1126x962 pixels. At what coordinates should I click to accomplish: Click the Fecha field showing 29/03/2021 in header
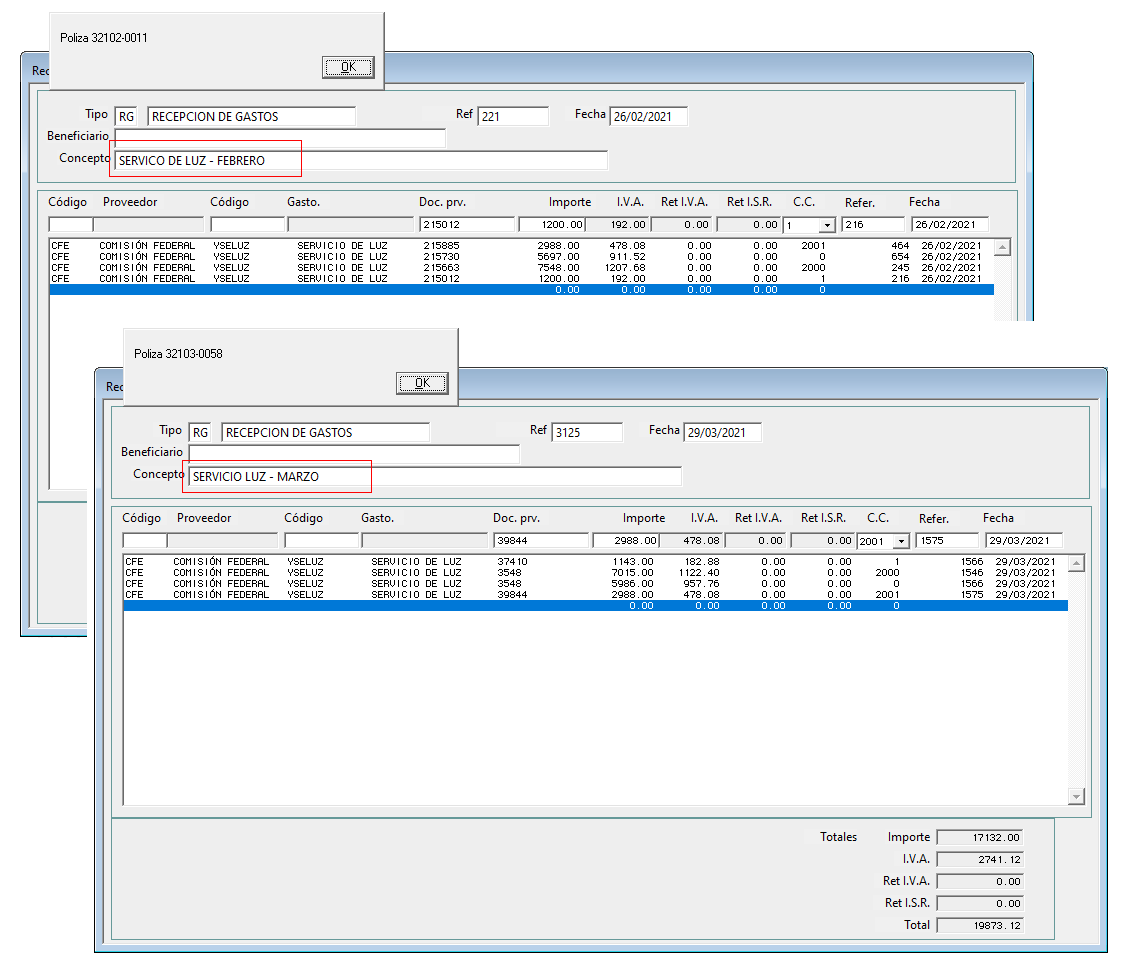click(x=722, y=432)
